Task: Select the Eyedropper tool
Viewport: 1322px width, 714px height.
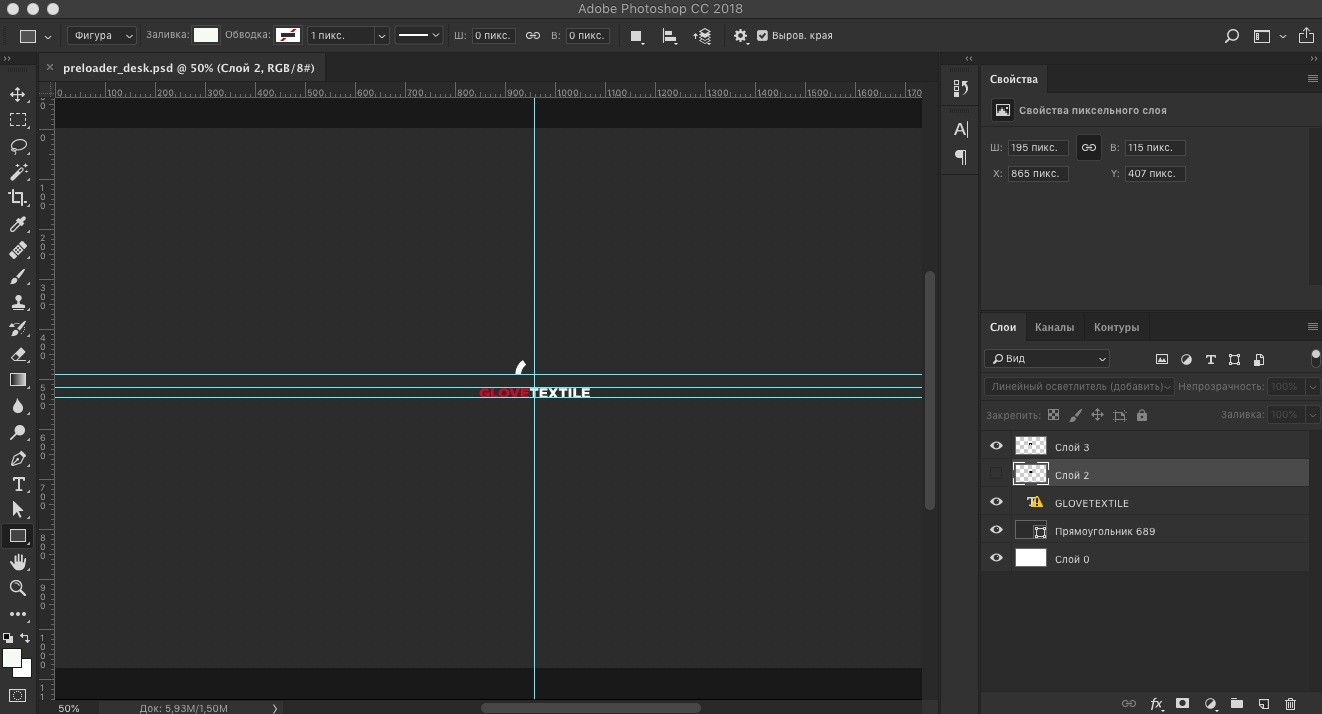Action: click(18, 225)
